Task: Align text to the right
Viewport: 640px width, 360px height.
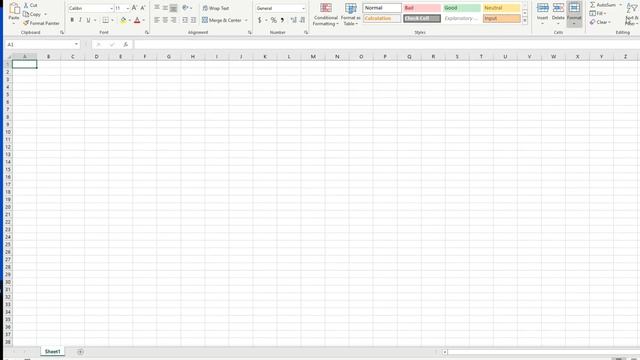Action: click(173, 20)
